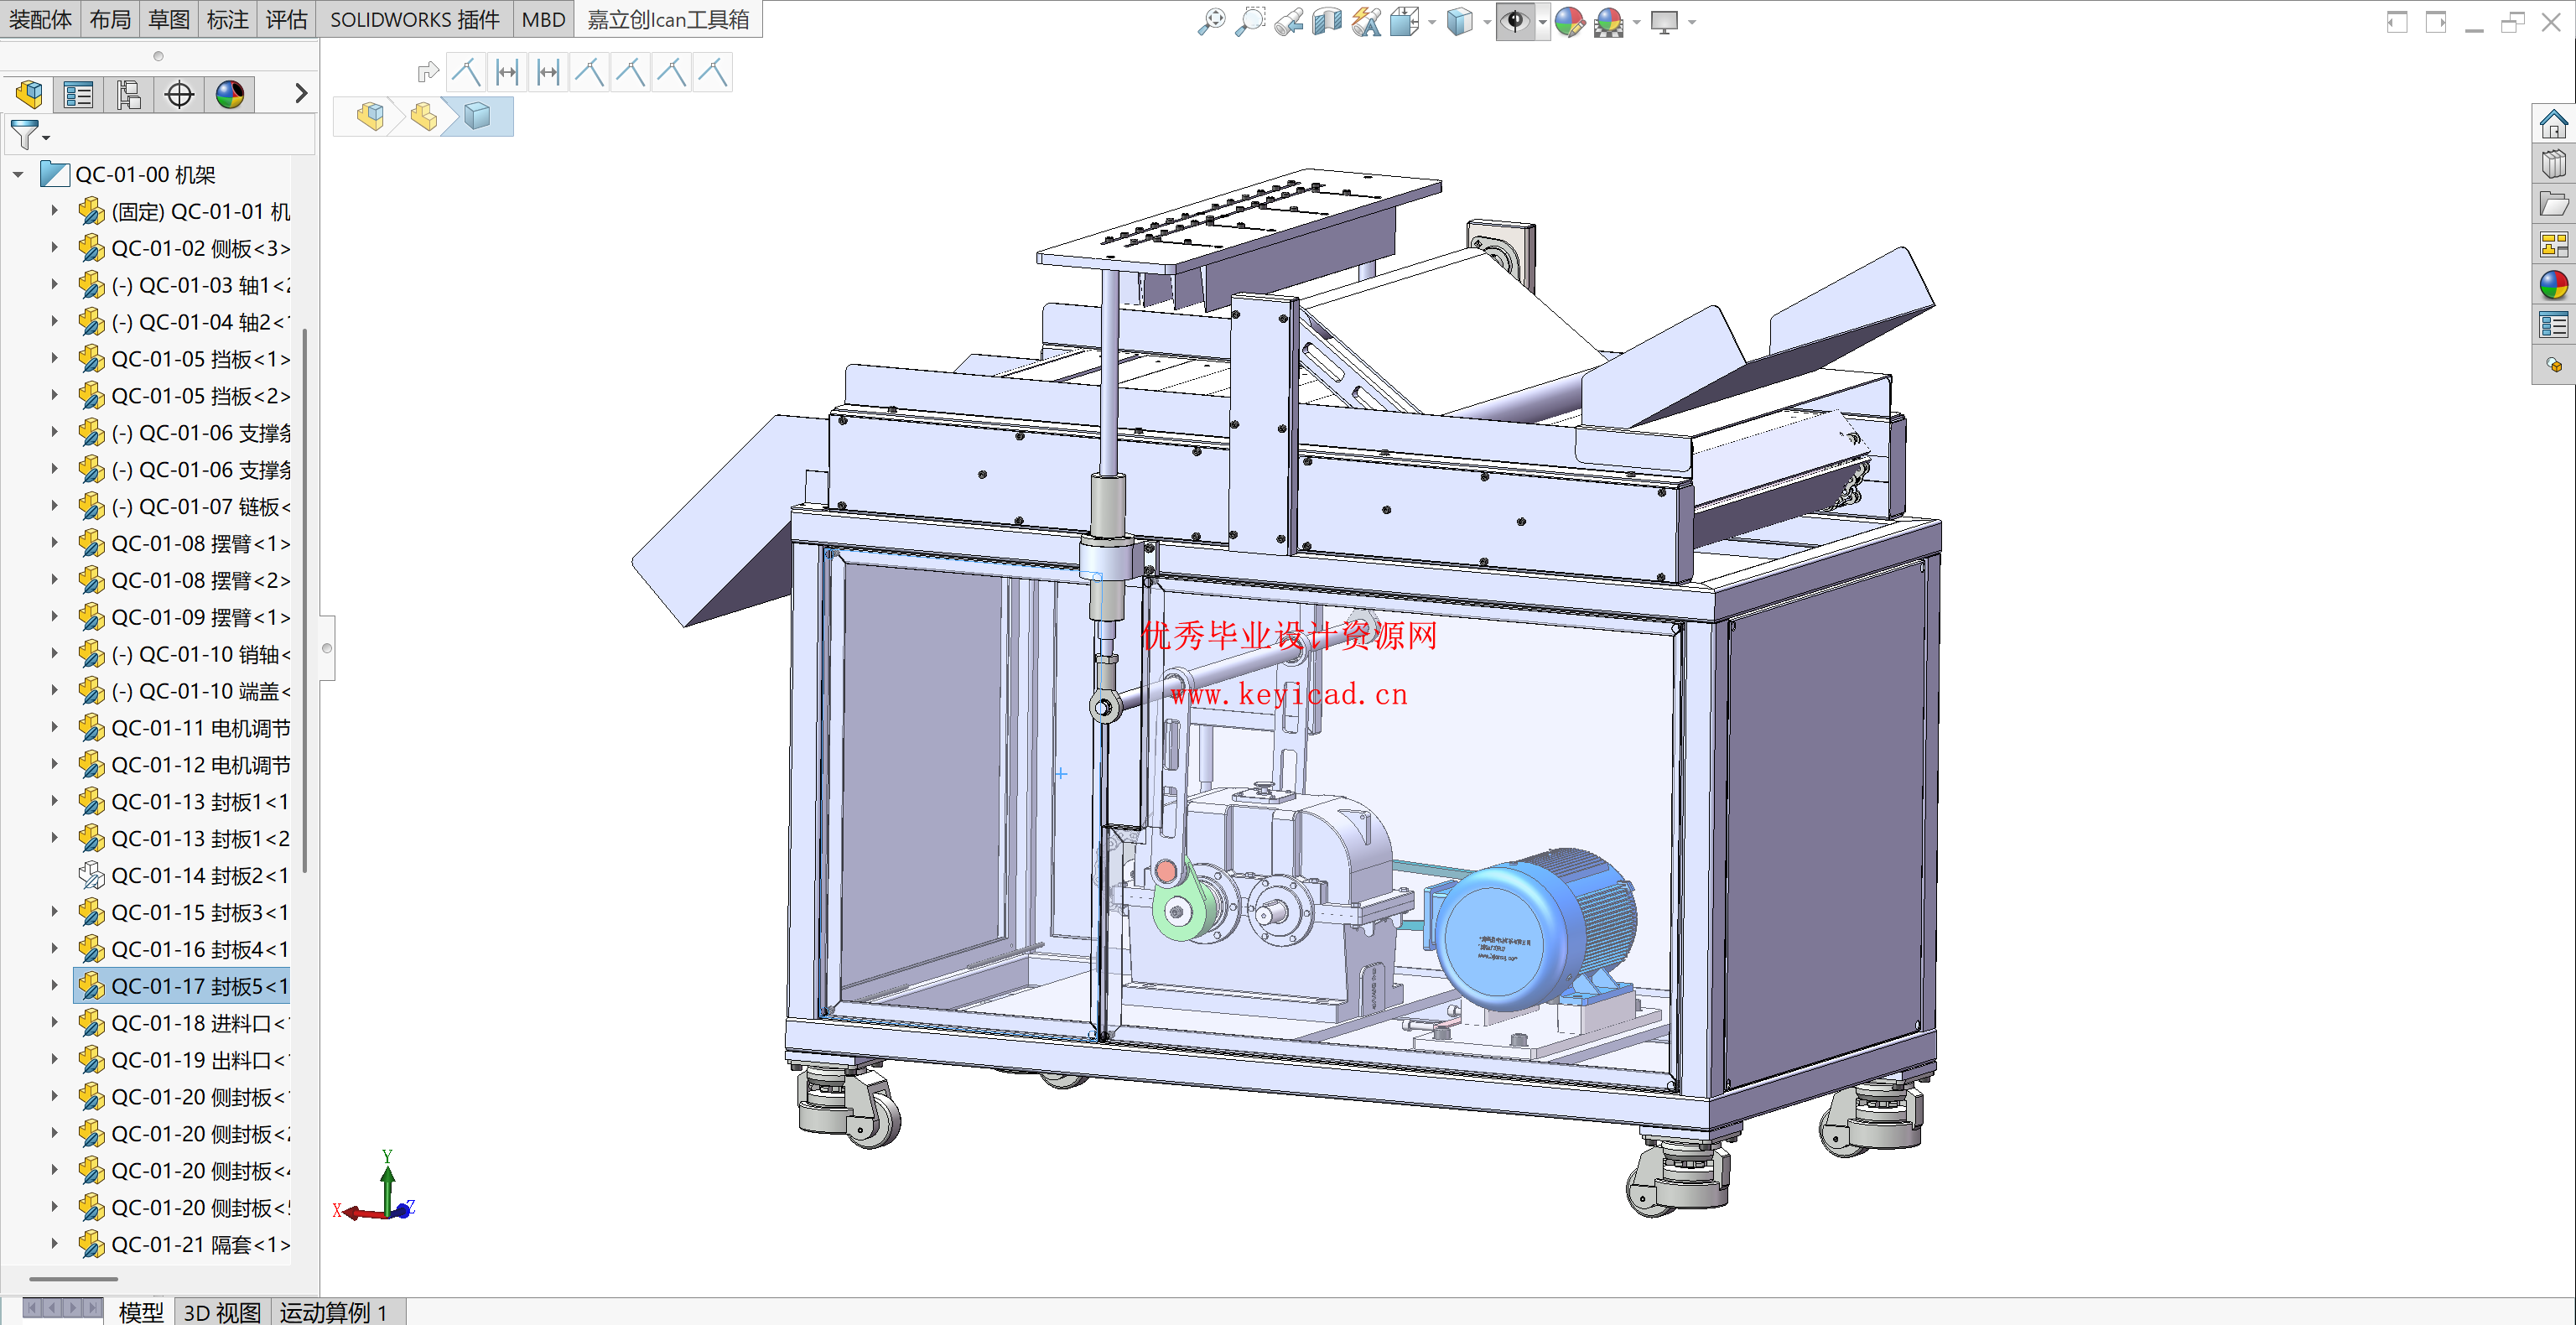The image size is (2576, 1325).
Task: Click the component part breadcrumb icon
Action: point(424,116)
